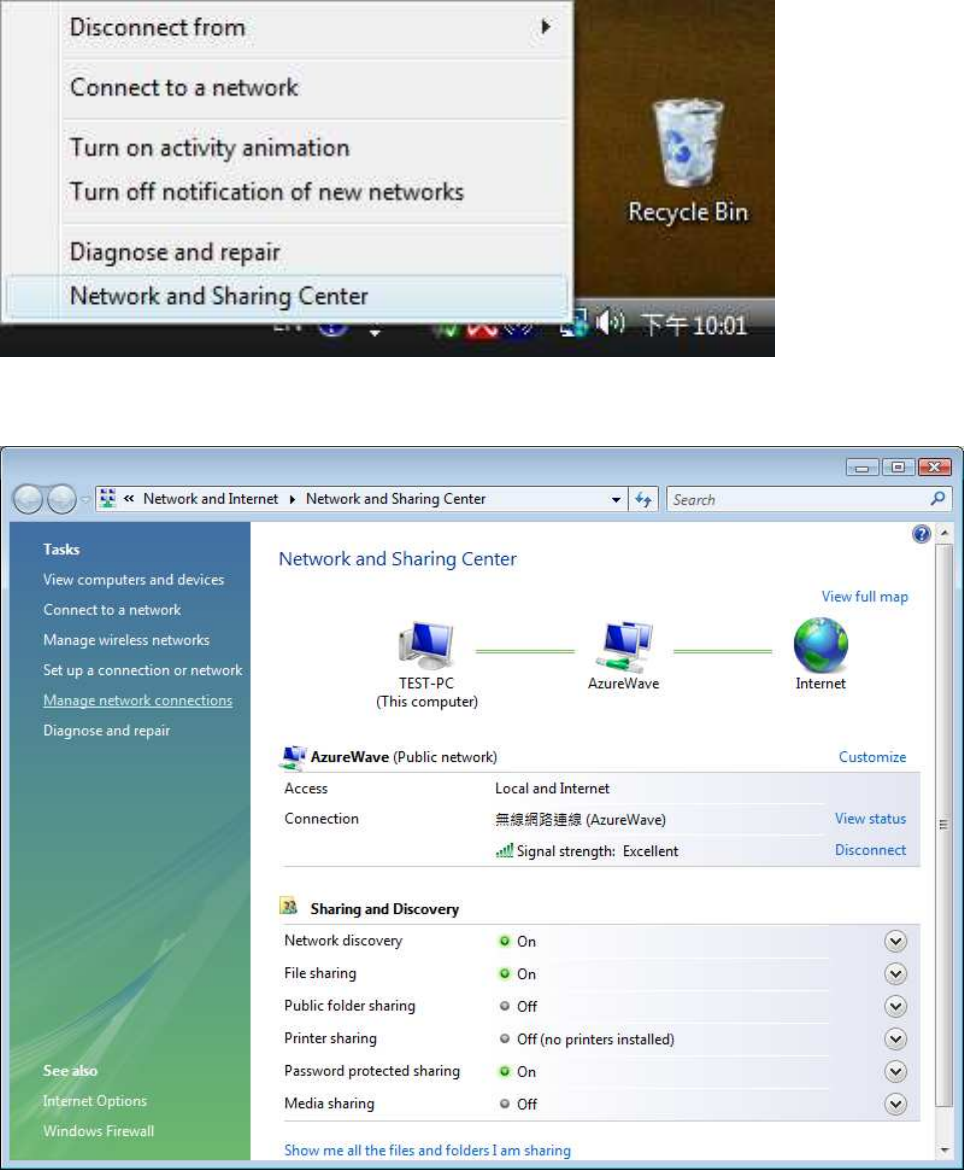The image size is (964, 1170).
Task: Click Diagnose and repair in Tasks pane
Action: point(107,731)
